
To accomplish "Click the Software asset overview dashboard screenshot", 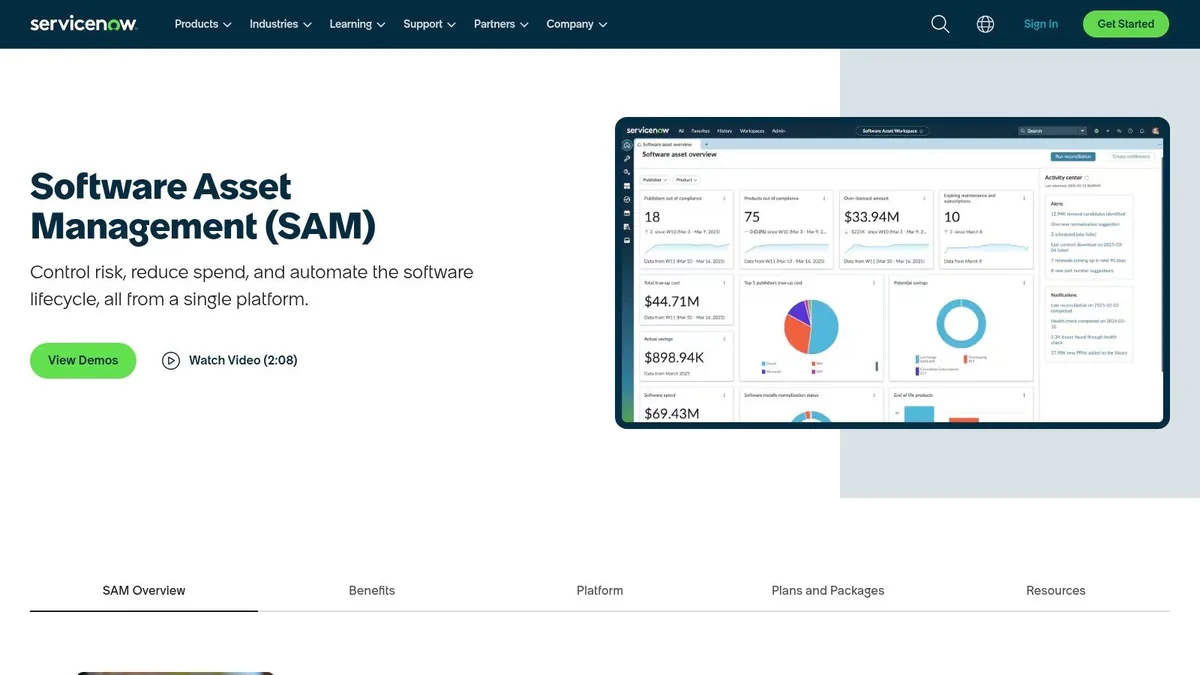I will [x=892, y=273].
